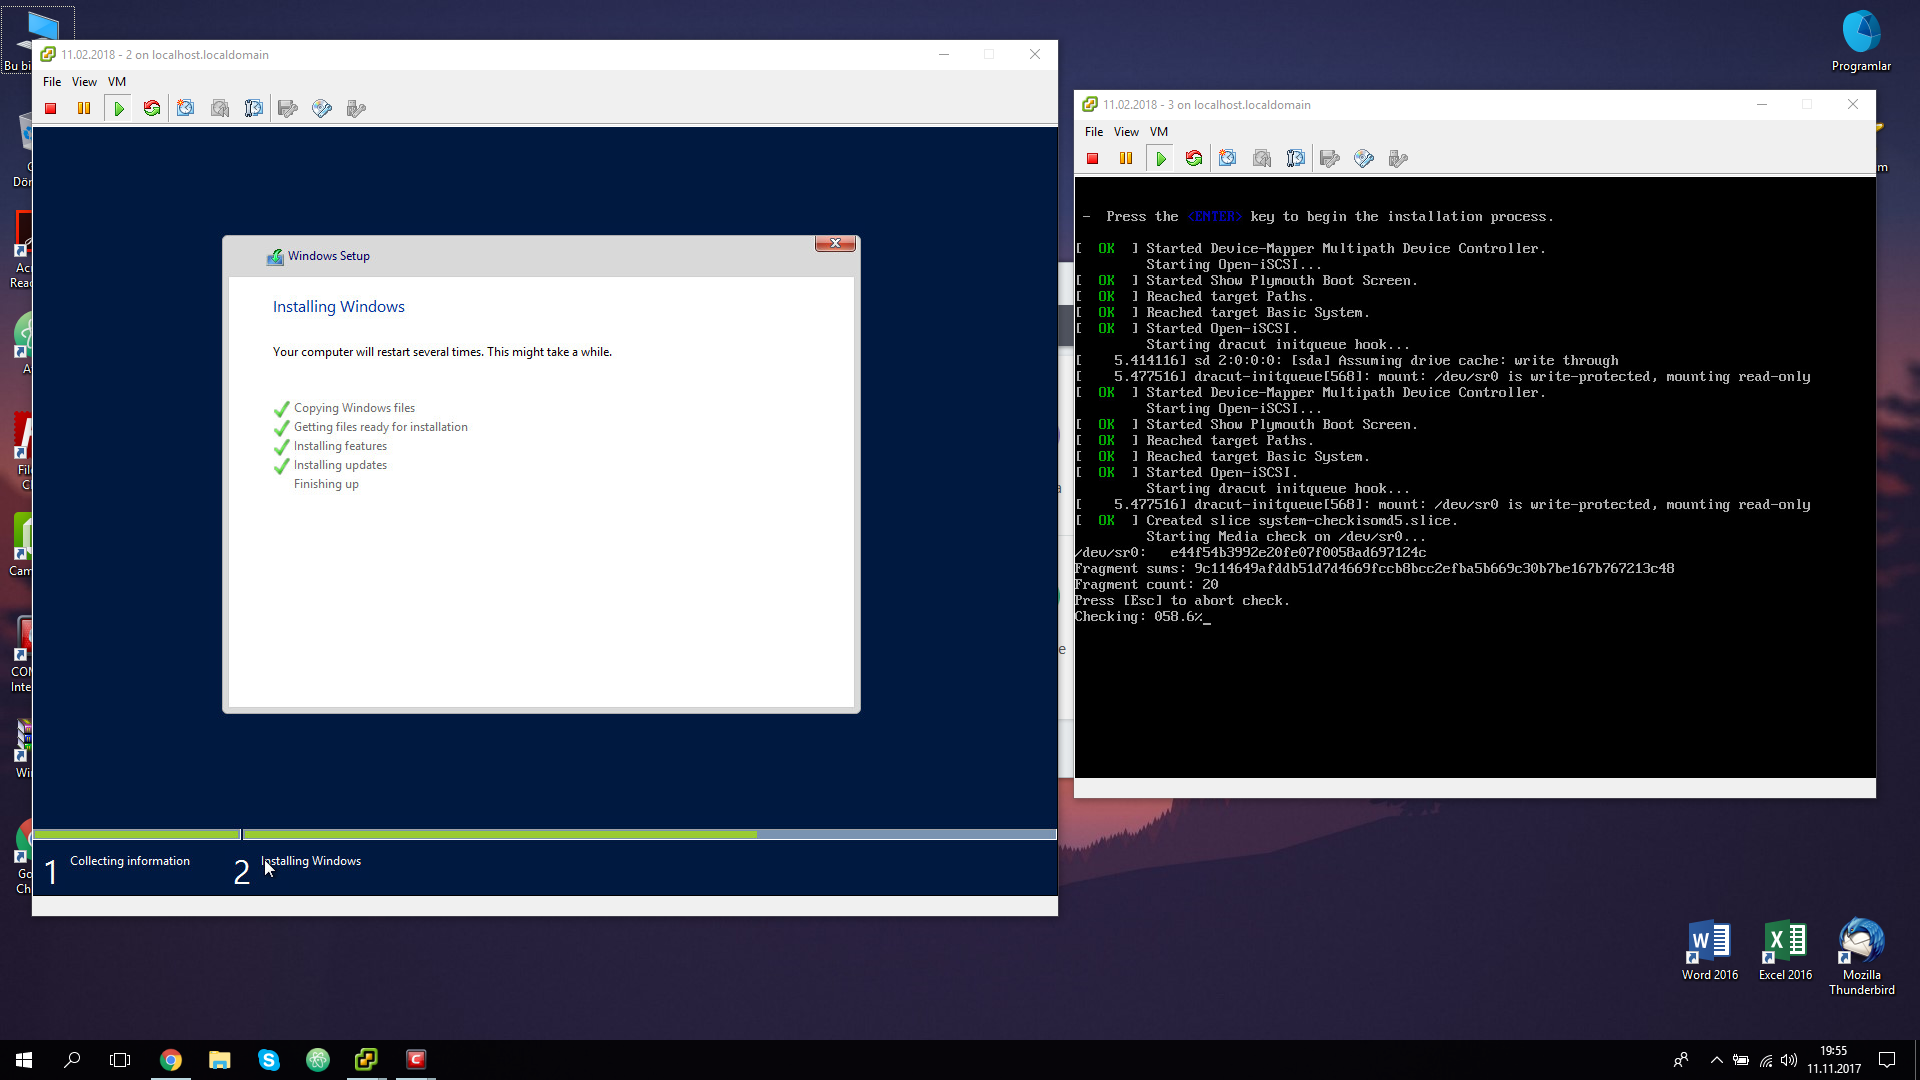The image size is (1920, 1080).
Task: Open the Word 2016 desktop shortcut
Action: click(x=1710, y=951)
